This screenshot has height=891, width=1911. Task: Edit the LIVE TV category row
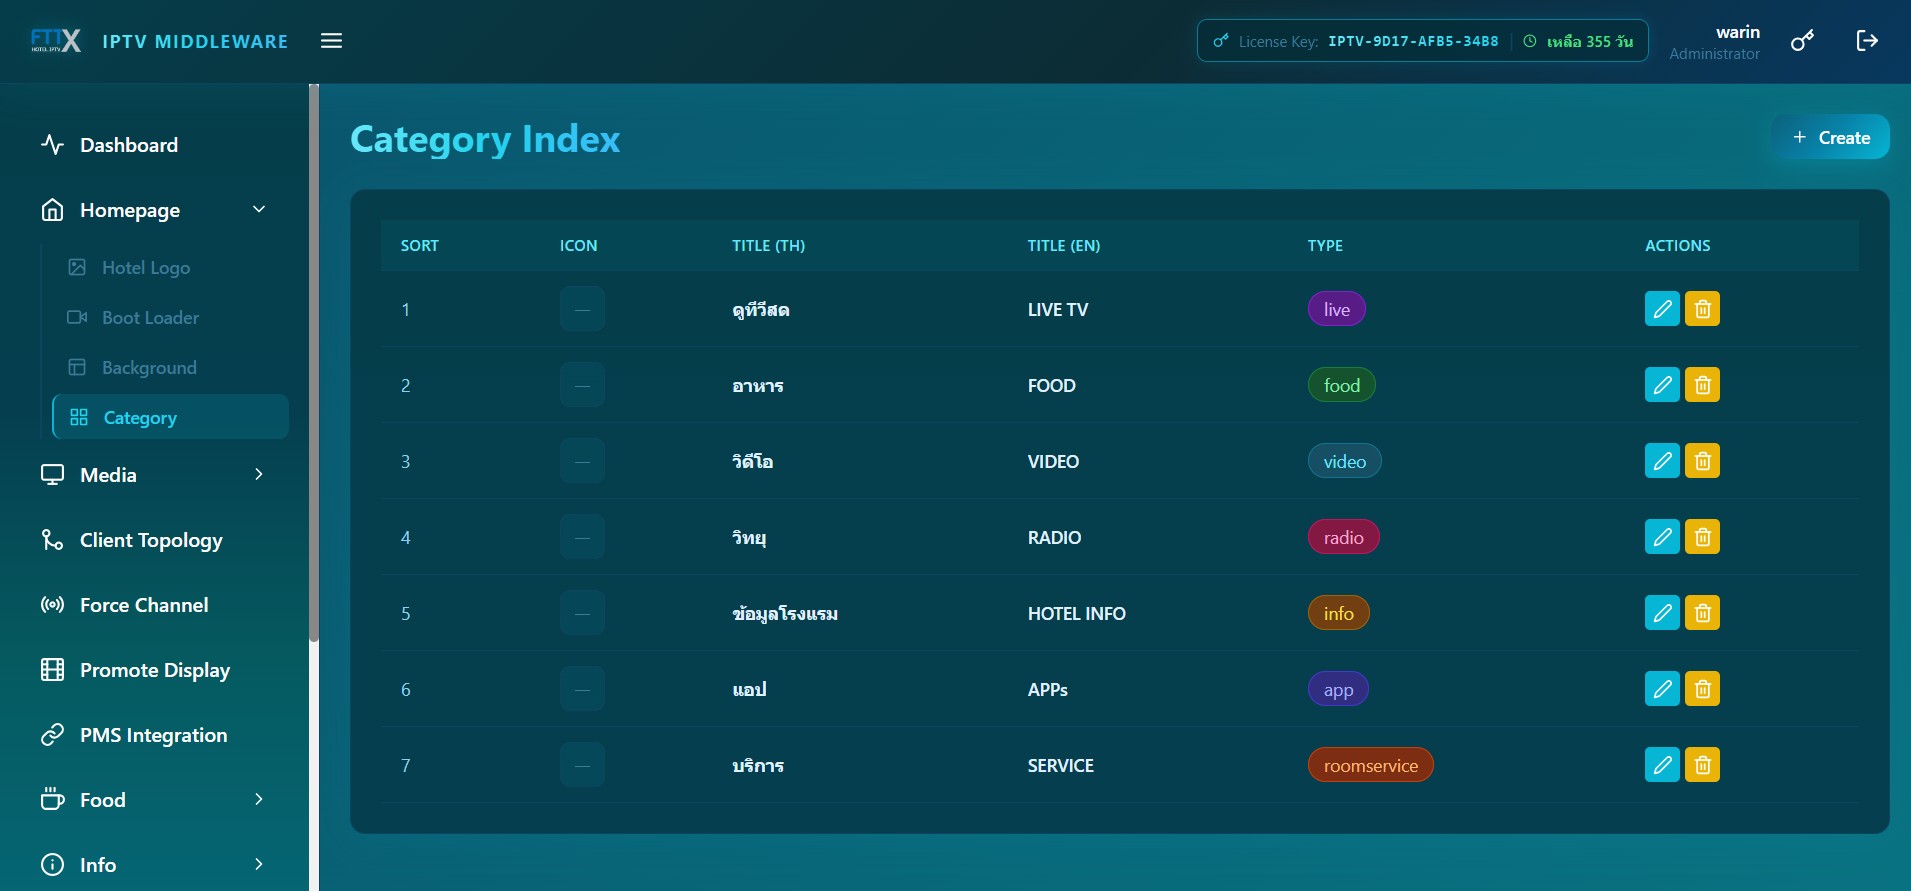point(1662,309)
